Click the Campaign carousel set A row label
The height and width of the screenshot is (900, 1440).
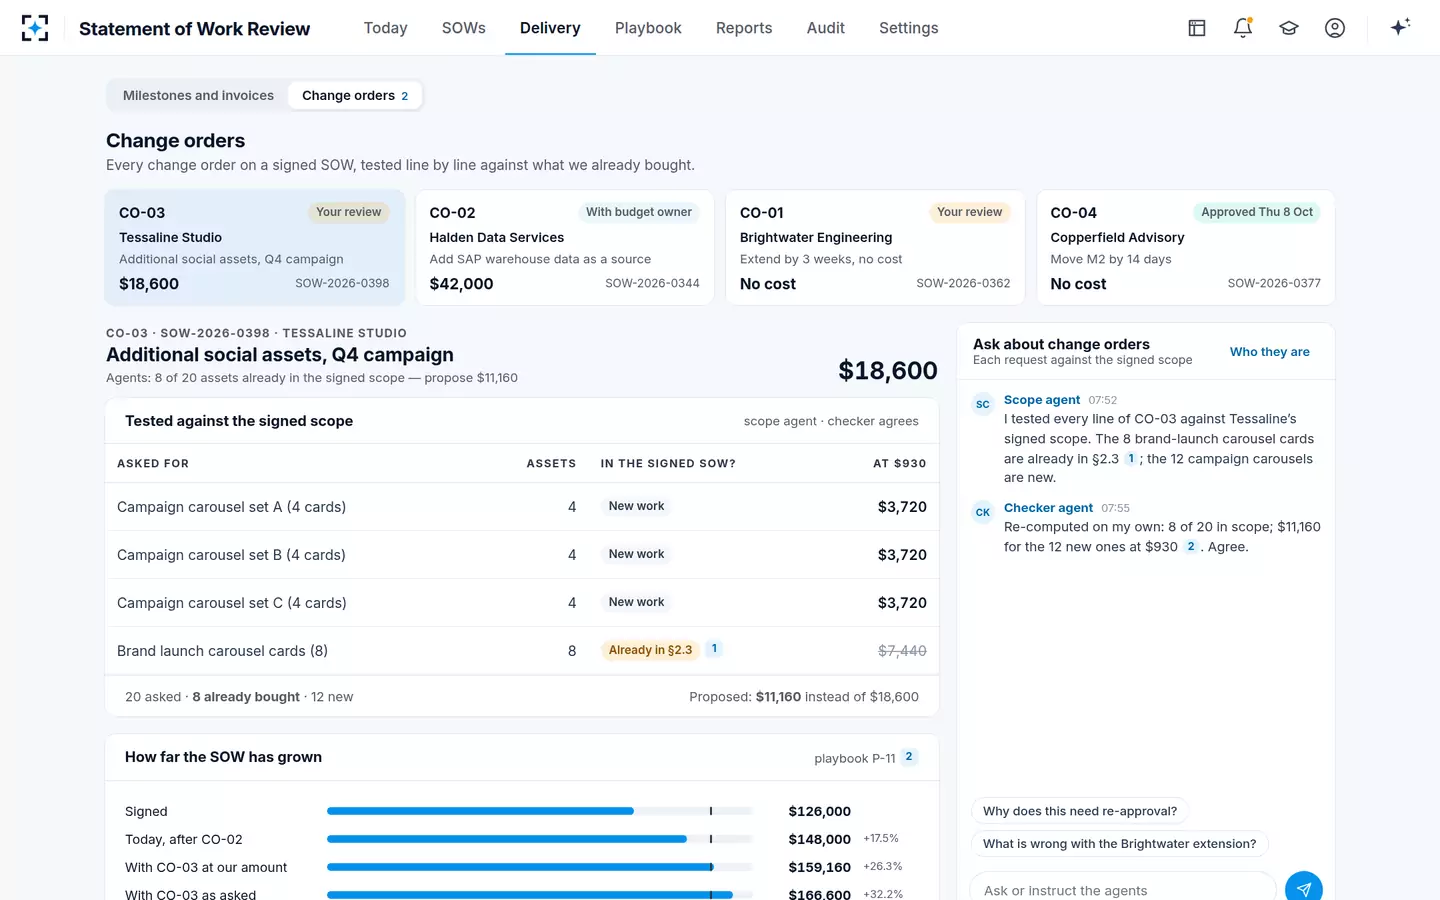coord(232,507)
